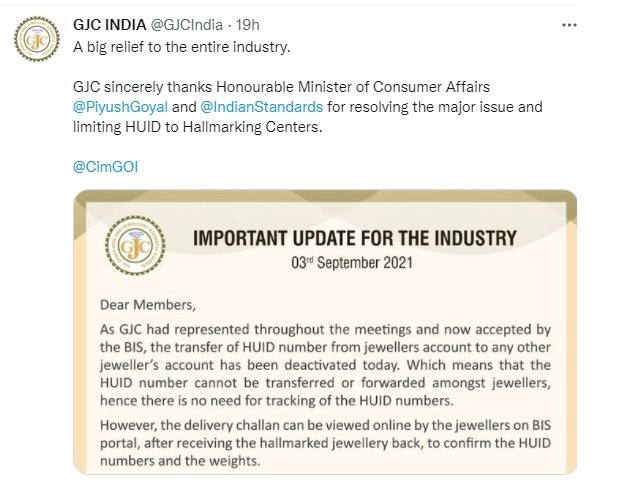Open the tweet's three-dot more options menu
This screenshot has width=644, height=483.
click(x=569, y=25)
